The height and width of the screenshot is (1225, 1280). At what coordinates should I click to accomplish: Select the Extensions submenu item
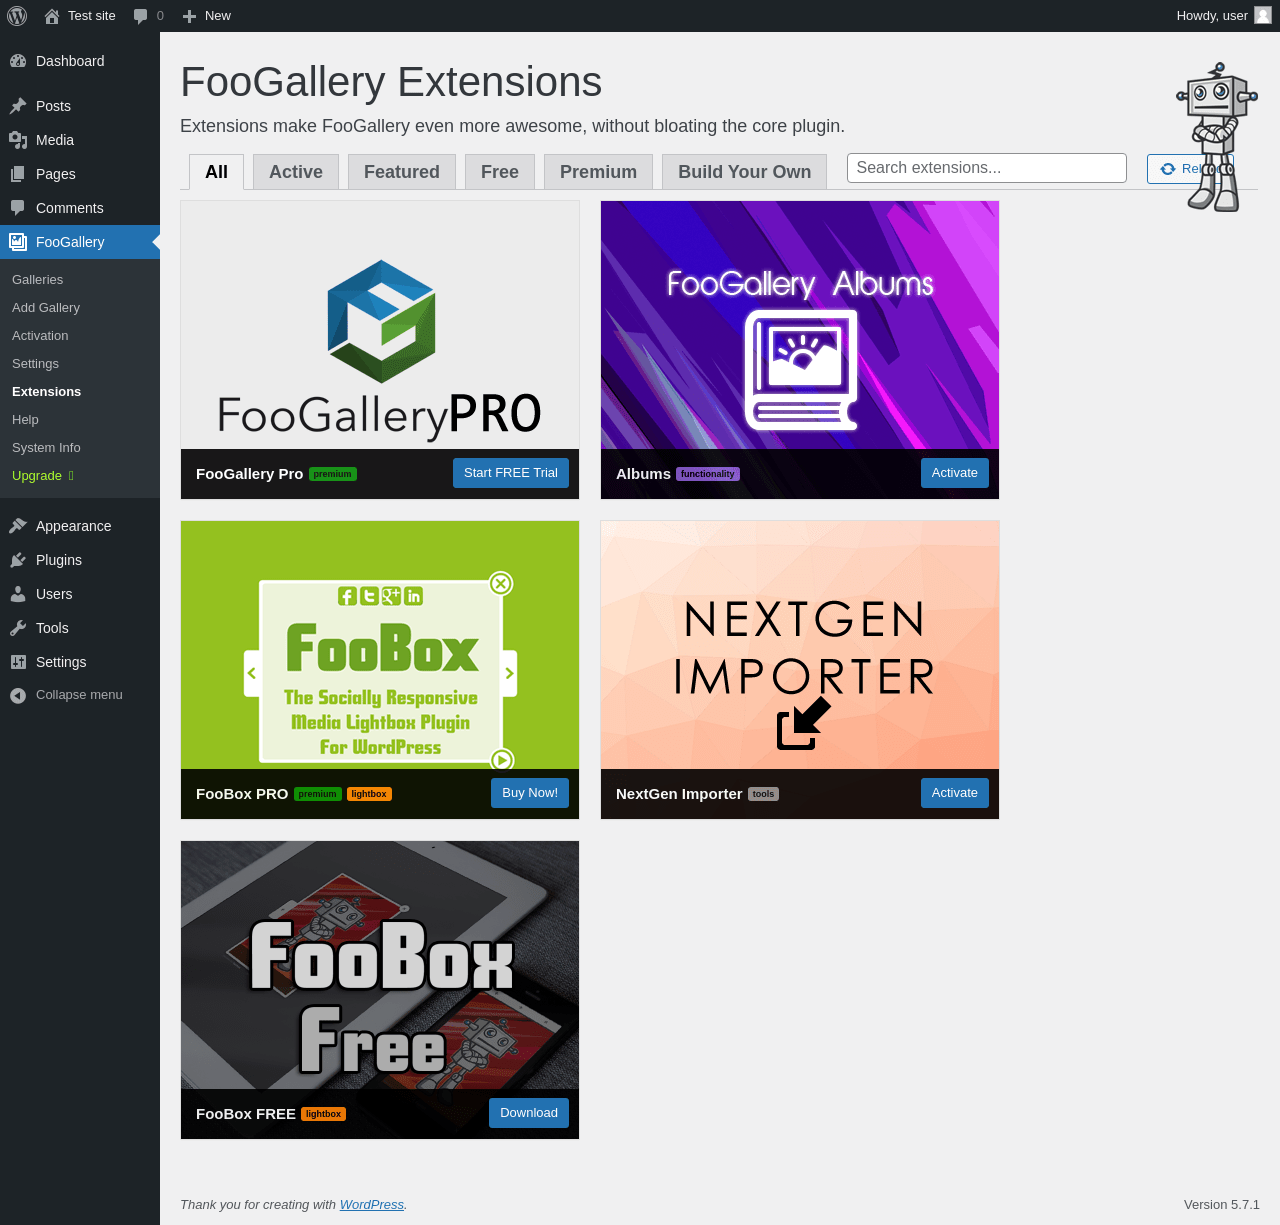pos(47,392)
